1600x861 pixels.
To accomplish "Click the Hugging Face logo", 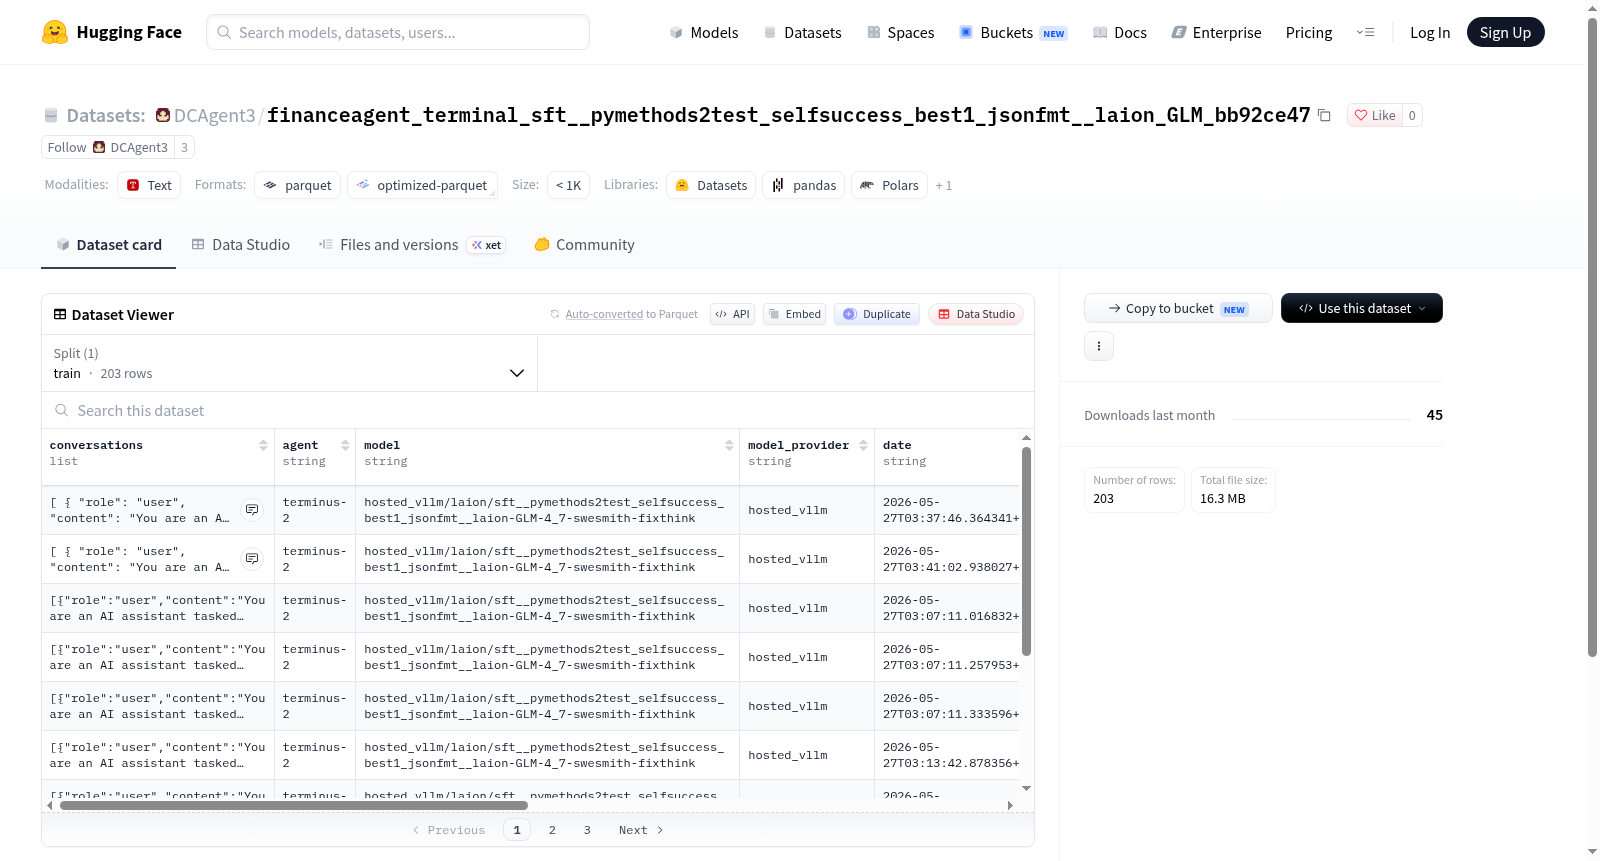I will pyautogui.click(x=112, y=32).
